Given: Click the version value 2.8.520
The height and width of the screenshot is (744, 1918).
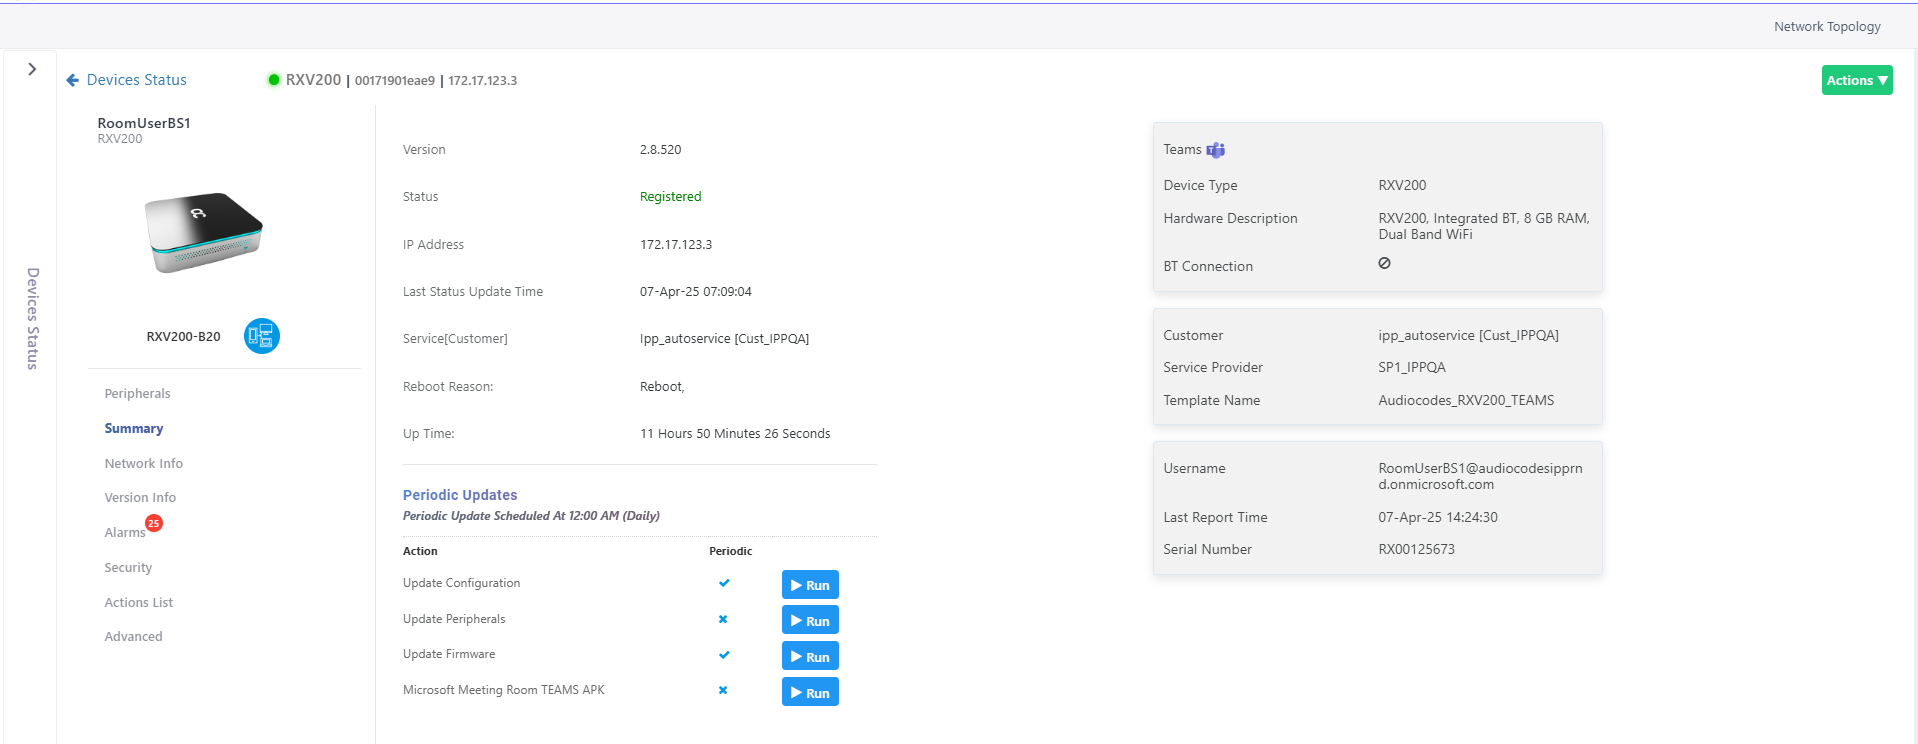Looking at the screenshot, I should (x=660, y=149).
